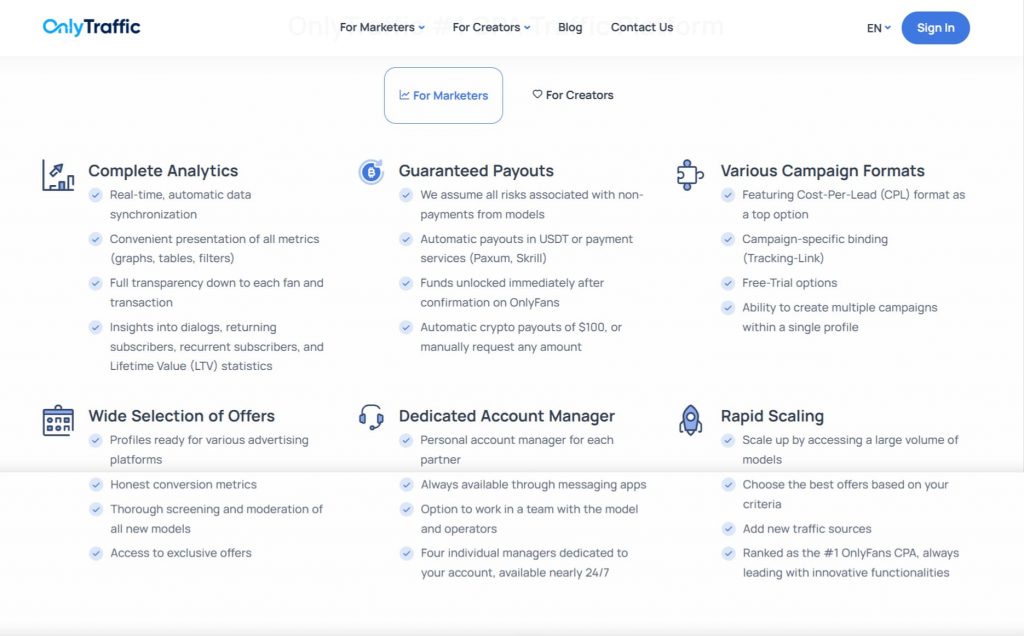
Task: Click the heart icon beside For Creators tab
Action: coord(537,94)
